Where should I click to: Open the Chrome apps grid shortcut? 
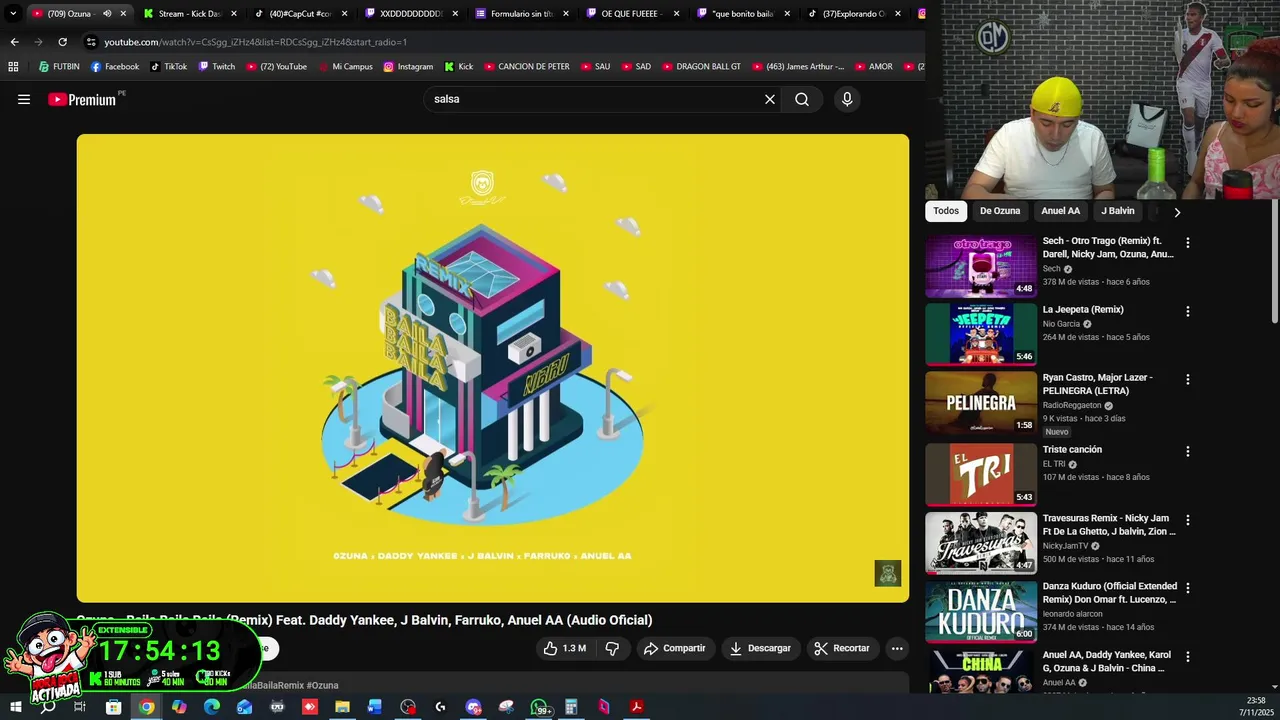(13, 67)
